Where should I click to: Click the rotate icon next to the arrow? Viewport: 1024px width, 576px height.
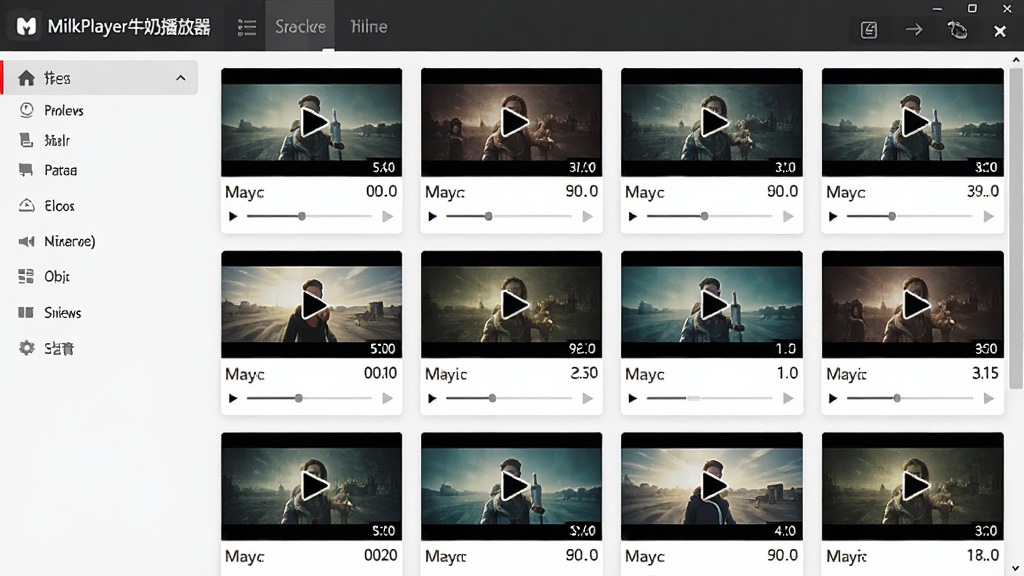click(x=957, y=30)
